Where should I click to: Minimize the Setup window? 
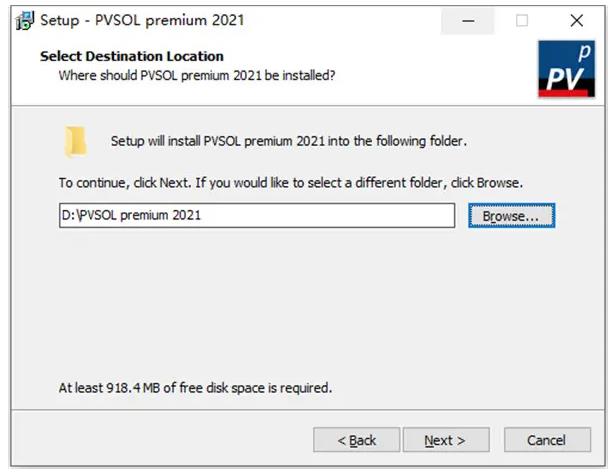(468, 21)
